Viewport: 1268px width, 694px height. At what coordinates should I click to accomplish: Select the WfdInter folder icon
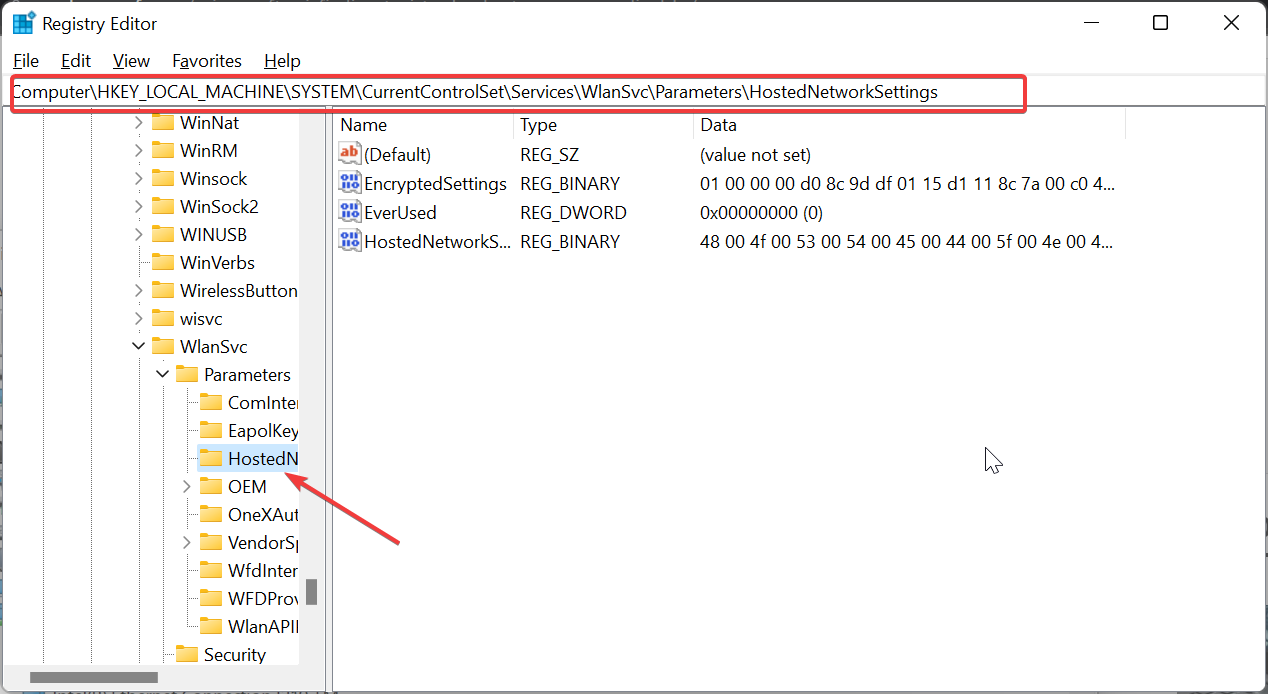[x=211, y=571]
